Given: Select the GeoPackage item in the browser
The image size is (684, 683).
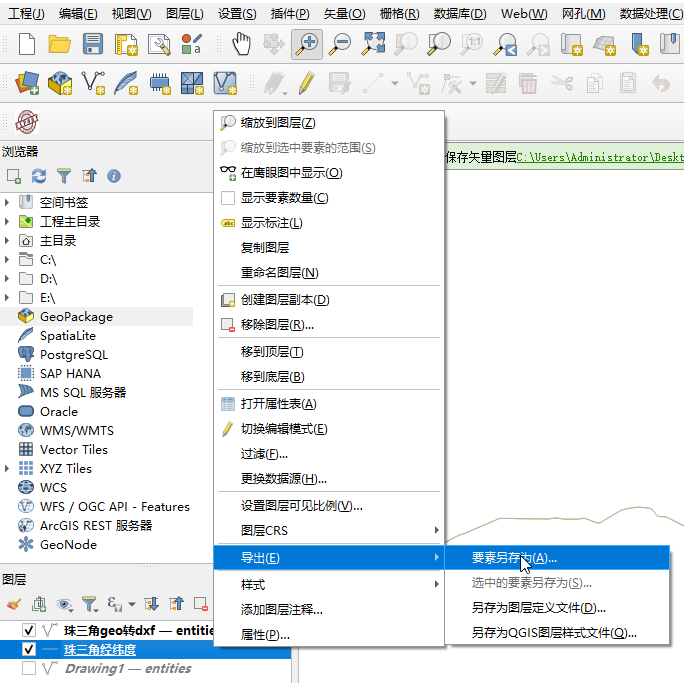Looking at the screenshot, I should pyautogui.click(x=76, y=317).
